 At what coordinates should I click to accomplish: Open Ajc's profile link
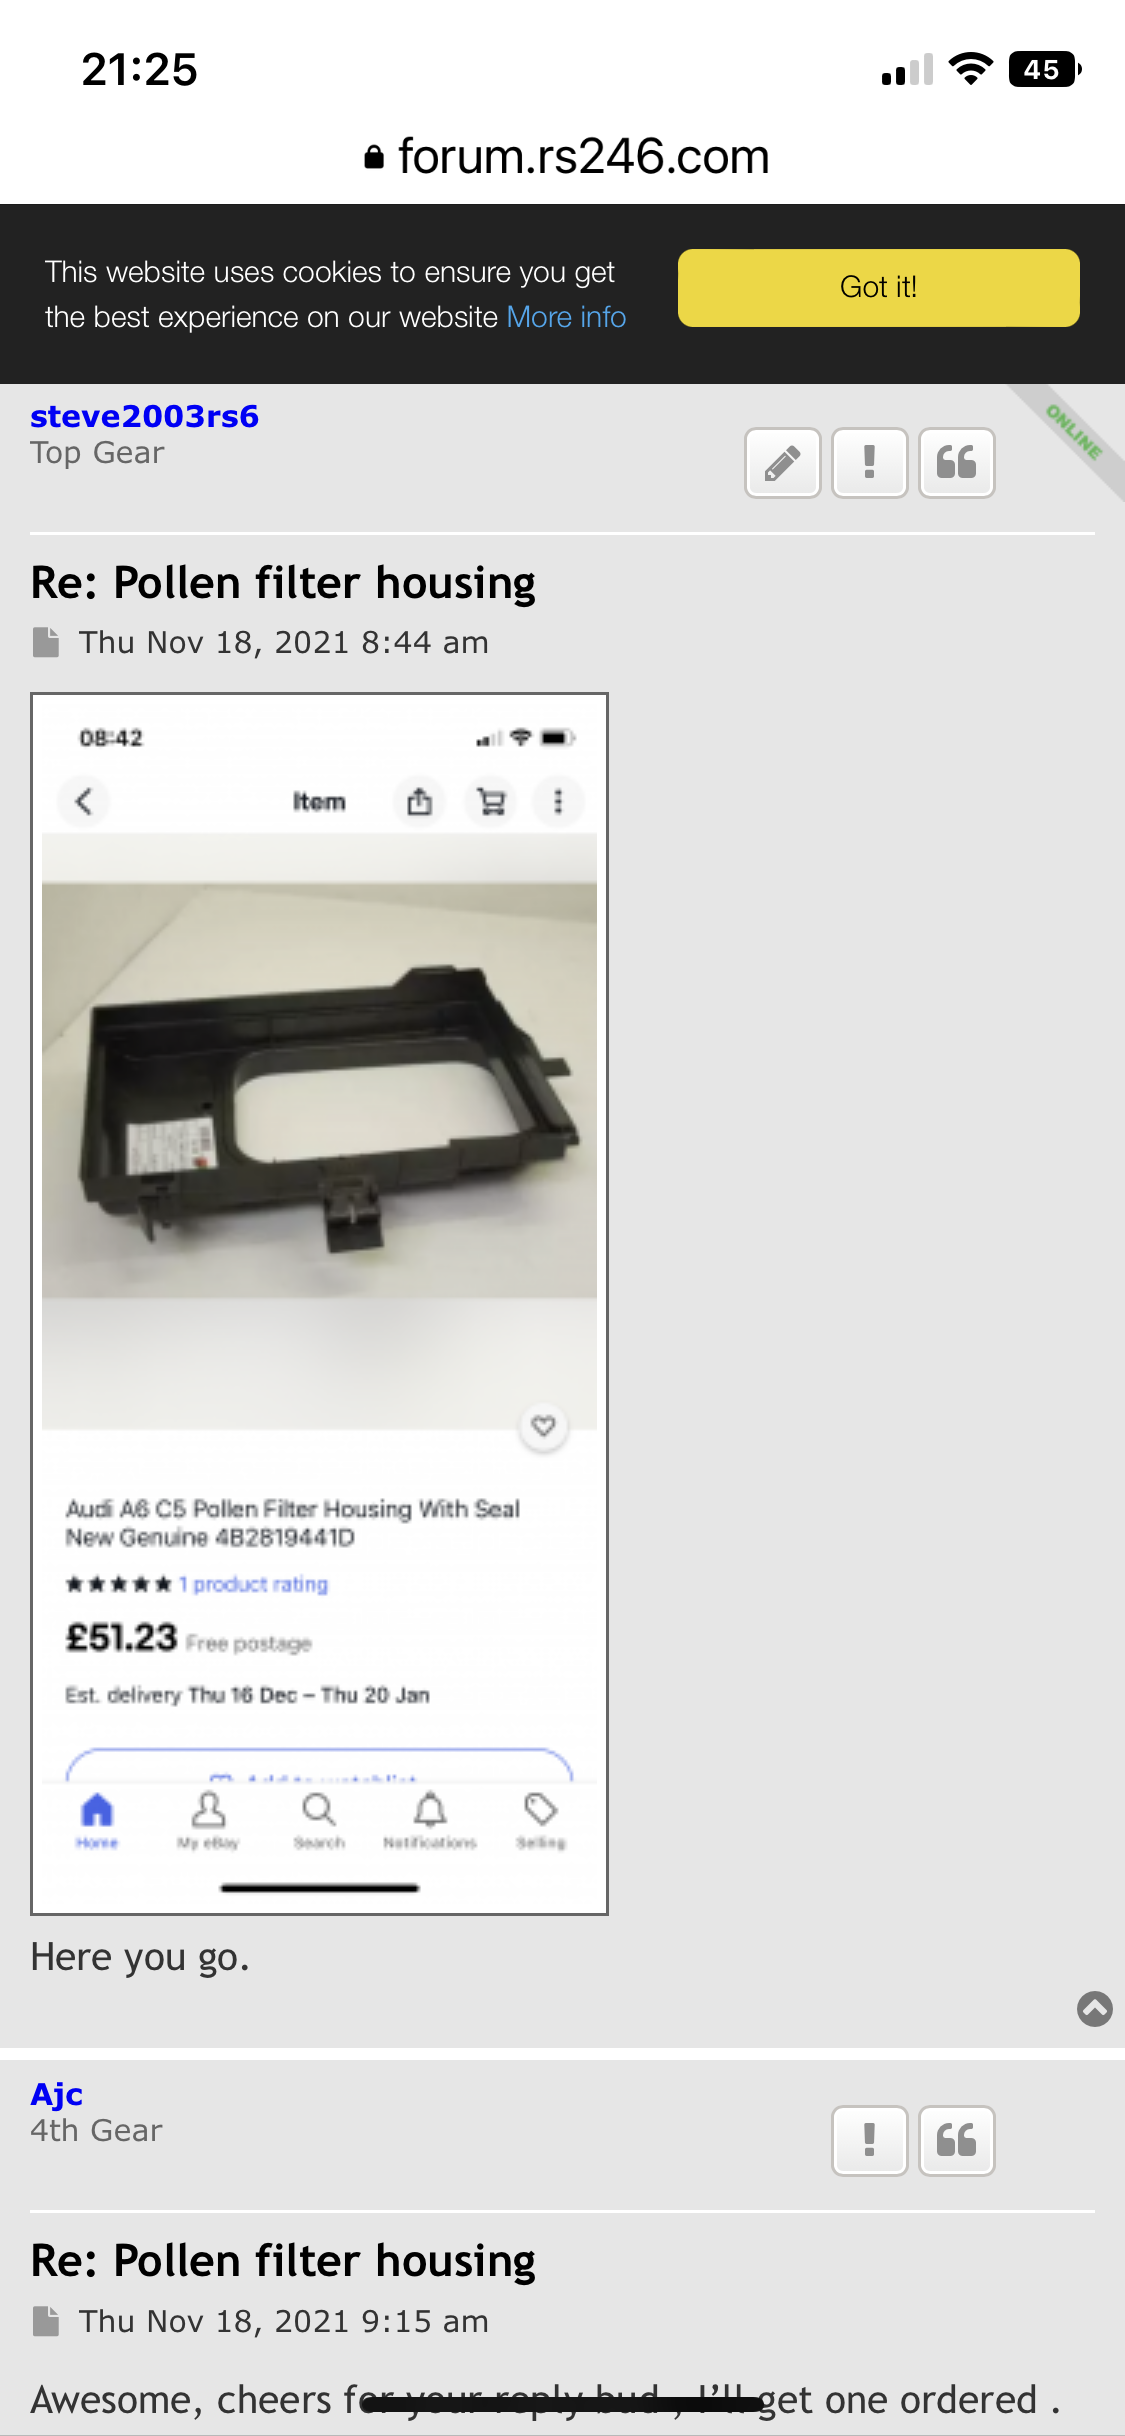click(x=56, y=2094)
